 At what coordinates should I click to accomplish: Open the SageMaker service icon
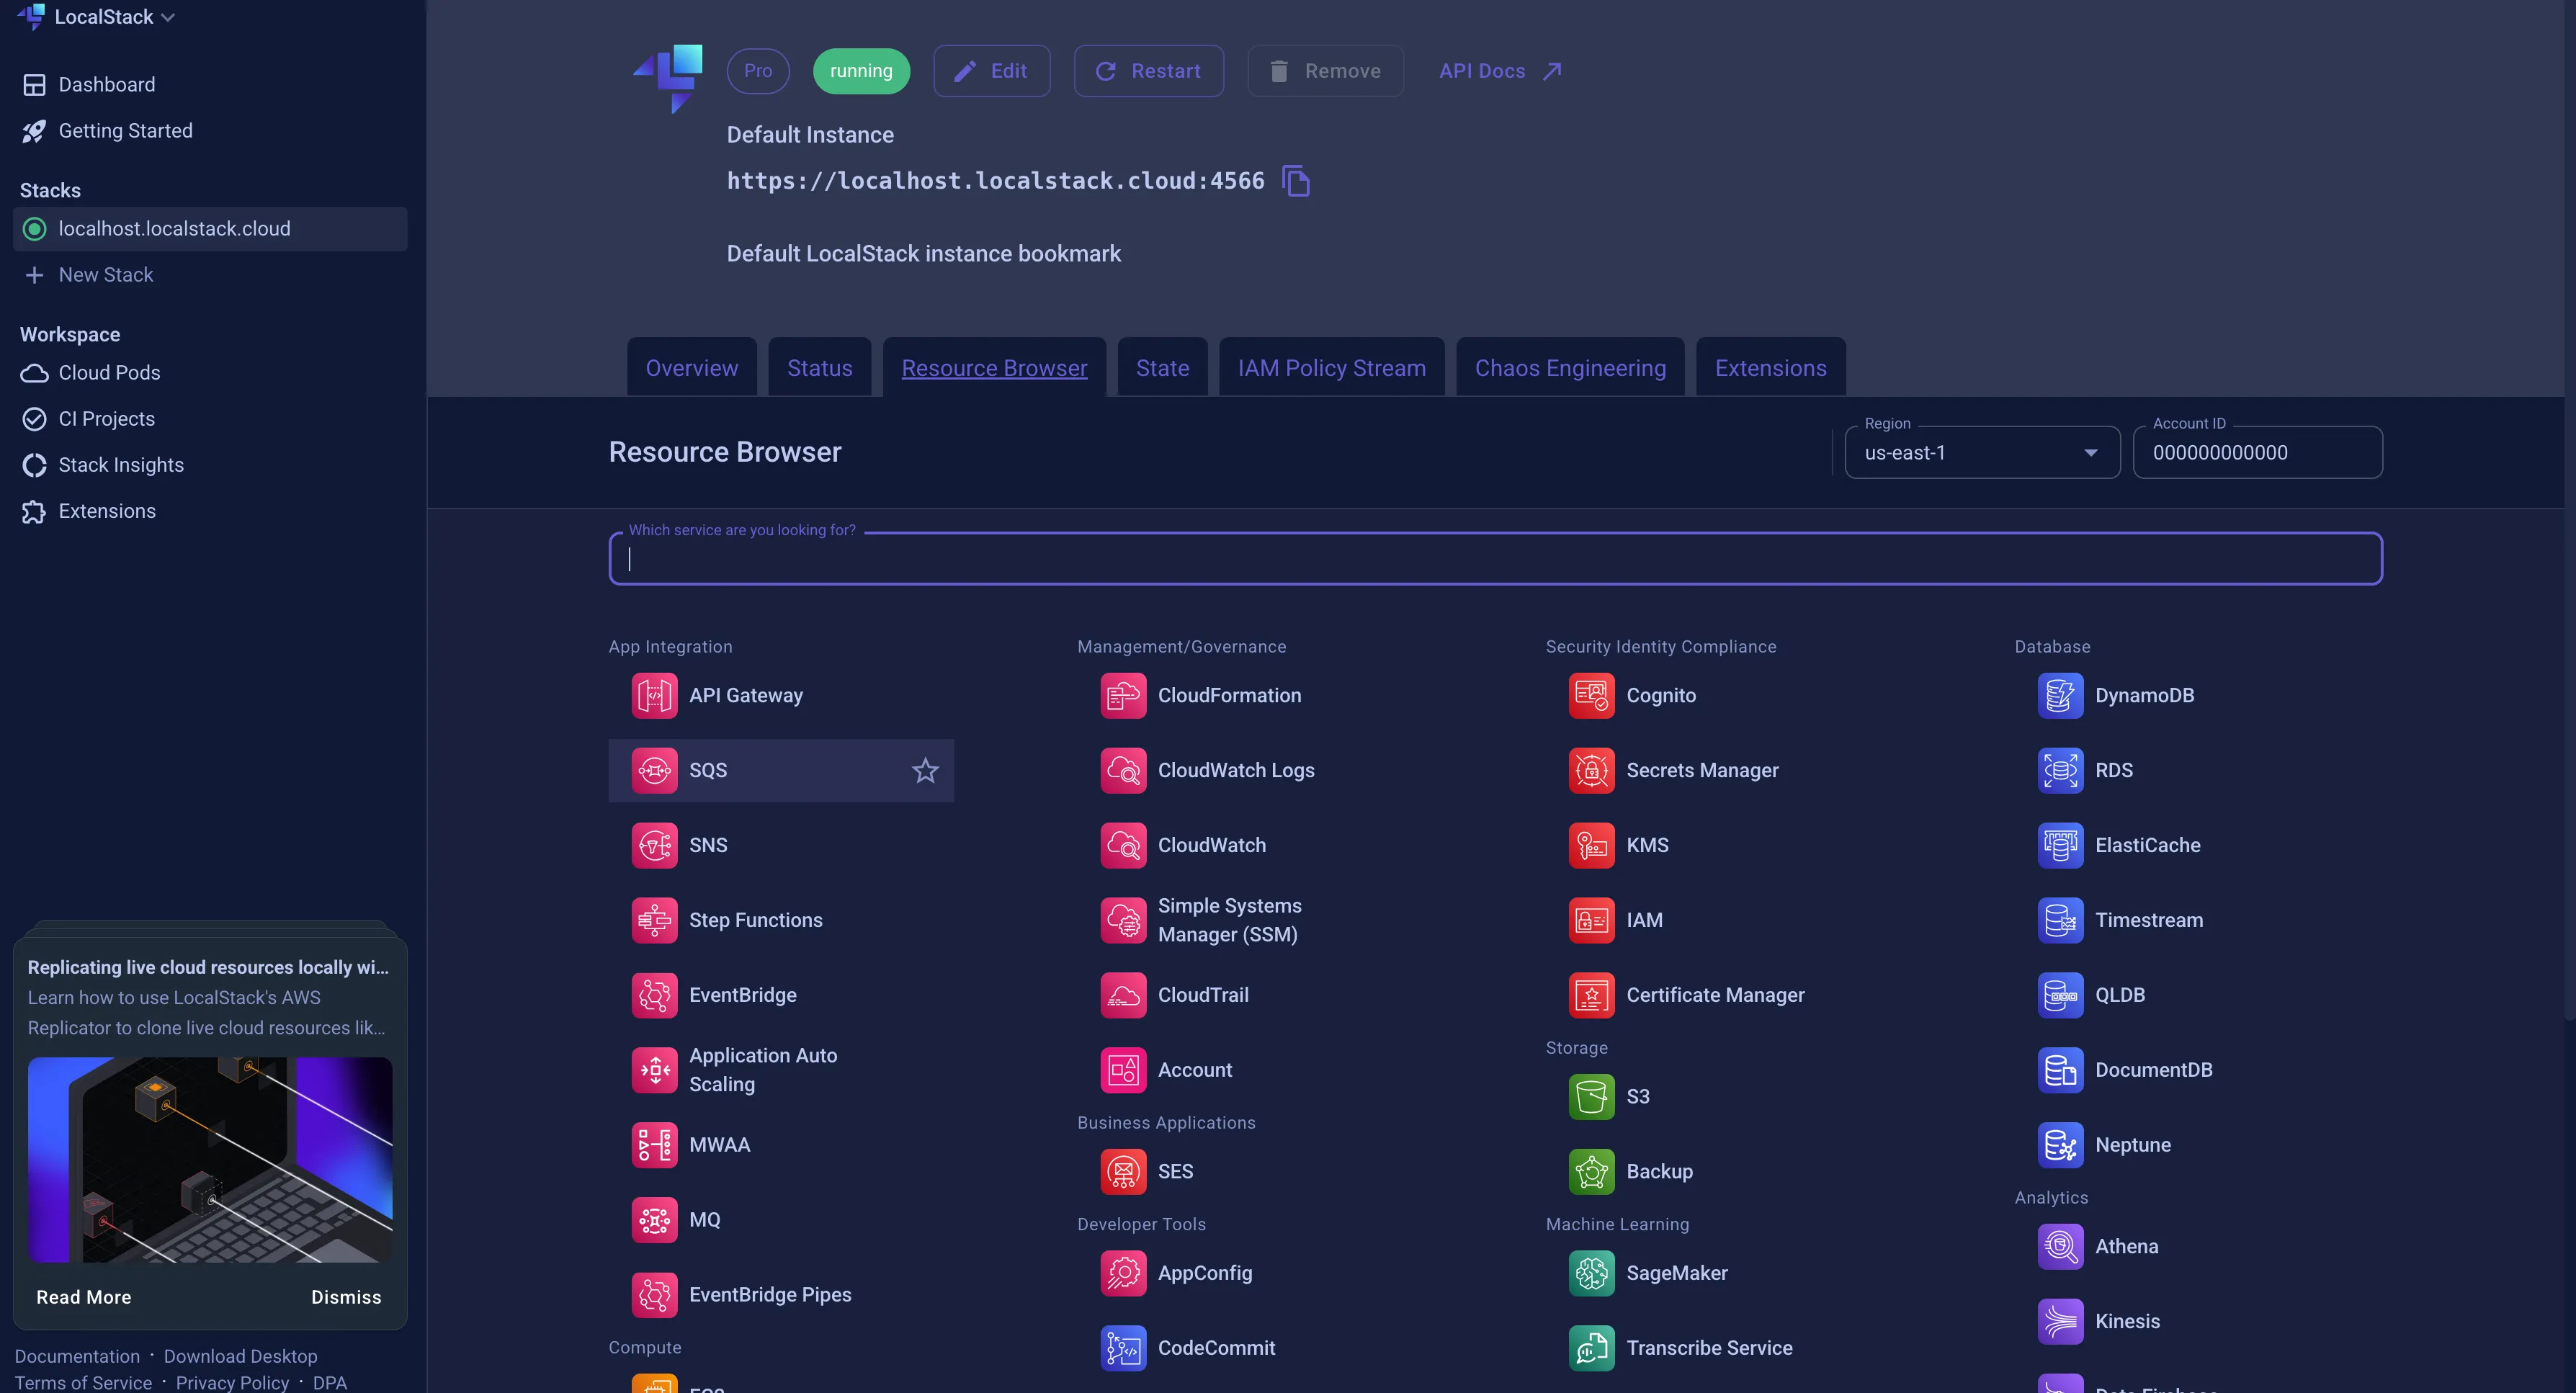click(x=1591, y=1272)
